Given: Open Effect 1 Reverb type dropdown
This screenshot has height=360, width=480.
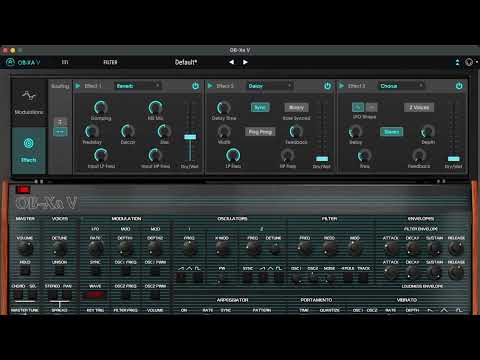Looking at the screenshot, I should pyautogui.click(x=138, y=86).
